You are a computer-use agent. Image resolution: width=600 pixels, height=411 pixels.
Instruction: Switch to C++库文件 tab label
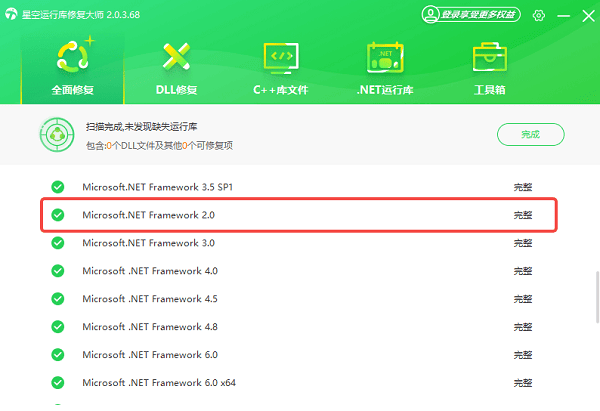click(x=280, y=90)
